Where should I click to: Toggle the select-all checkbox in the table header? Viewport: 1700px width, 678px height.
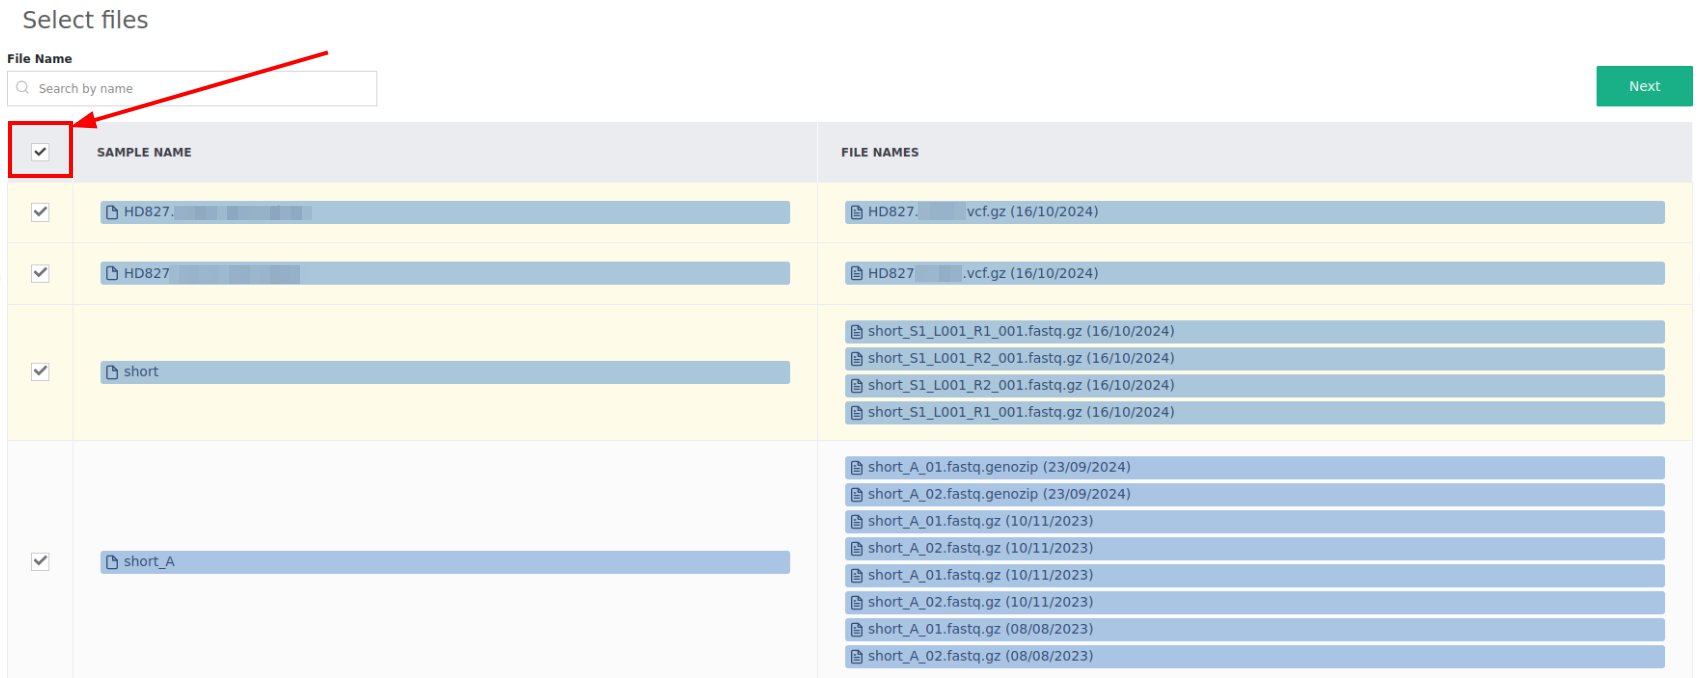(40, 152)
